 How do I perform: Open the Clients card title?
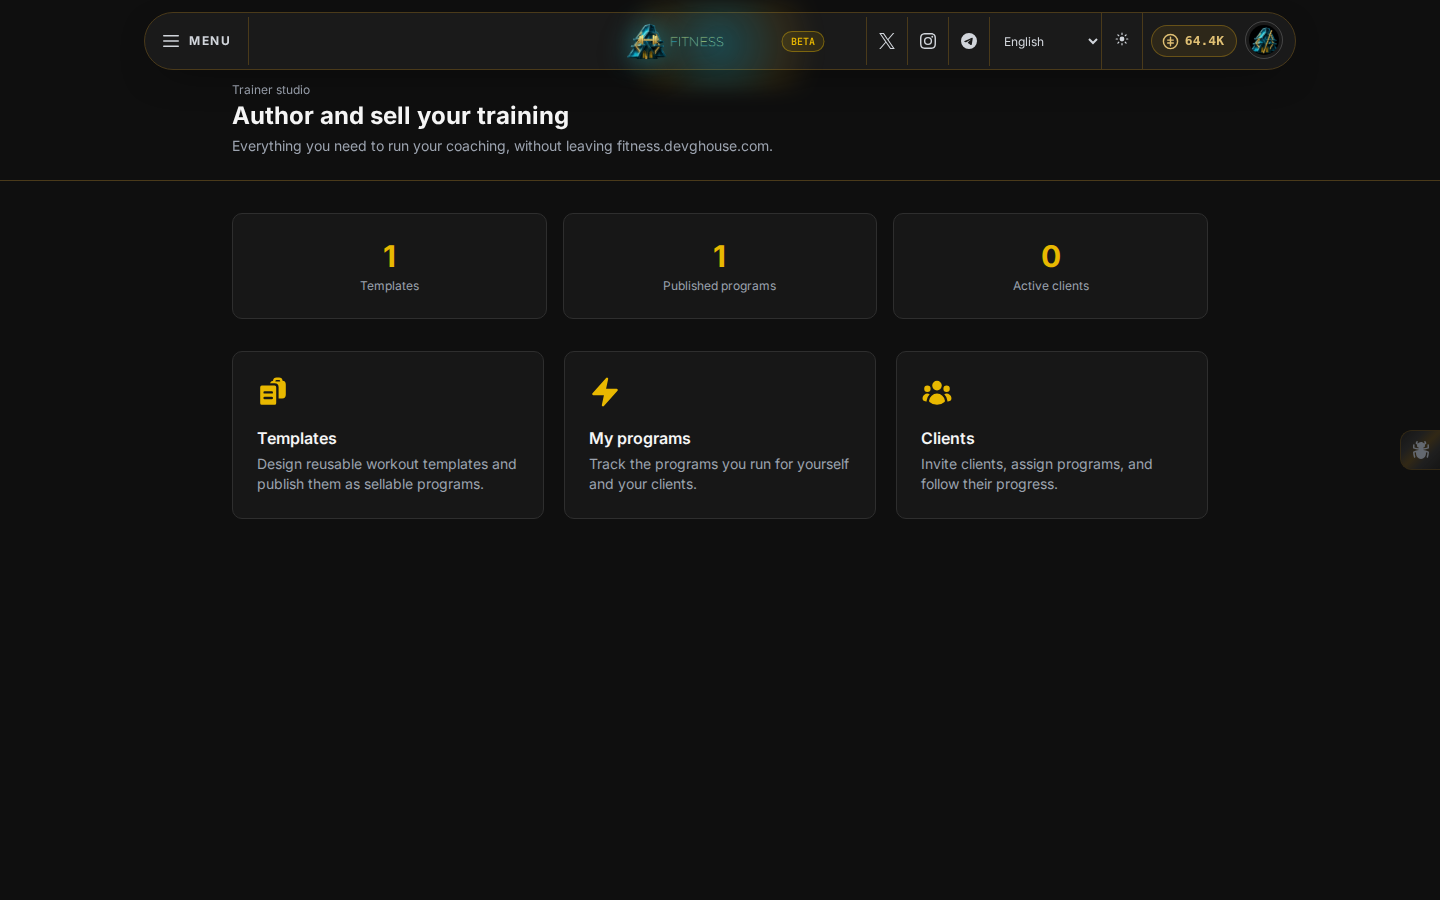(x=948, y=438)
